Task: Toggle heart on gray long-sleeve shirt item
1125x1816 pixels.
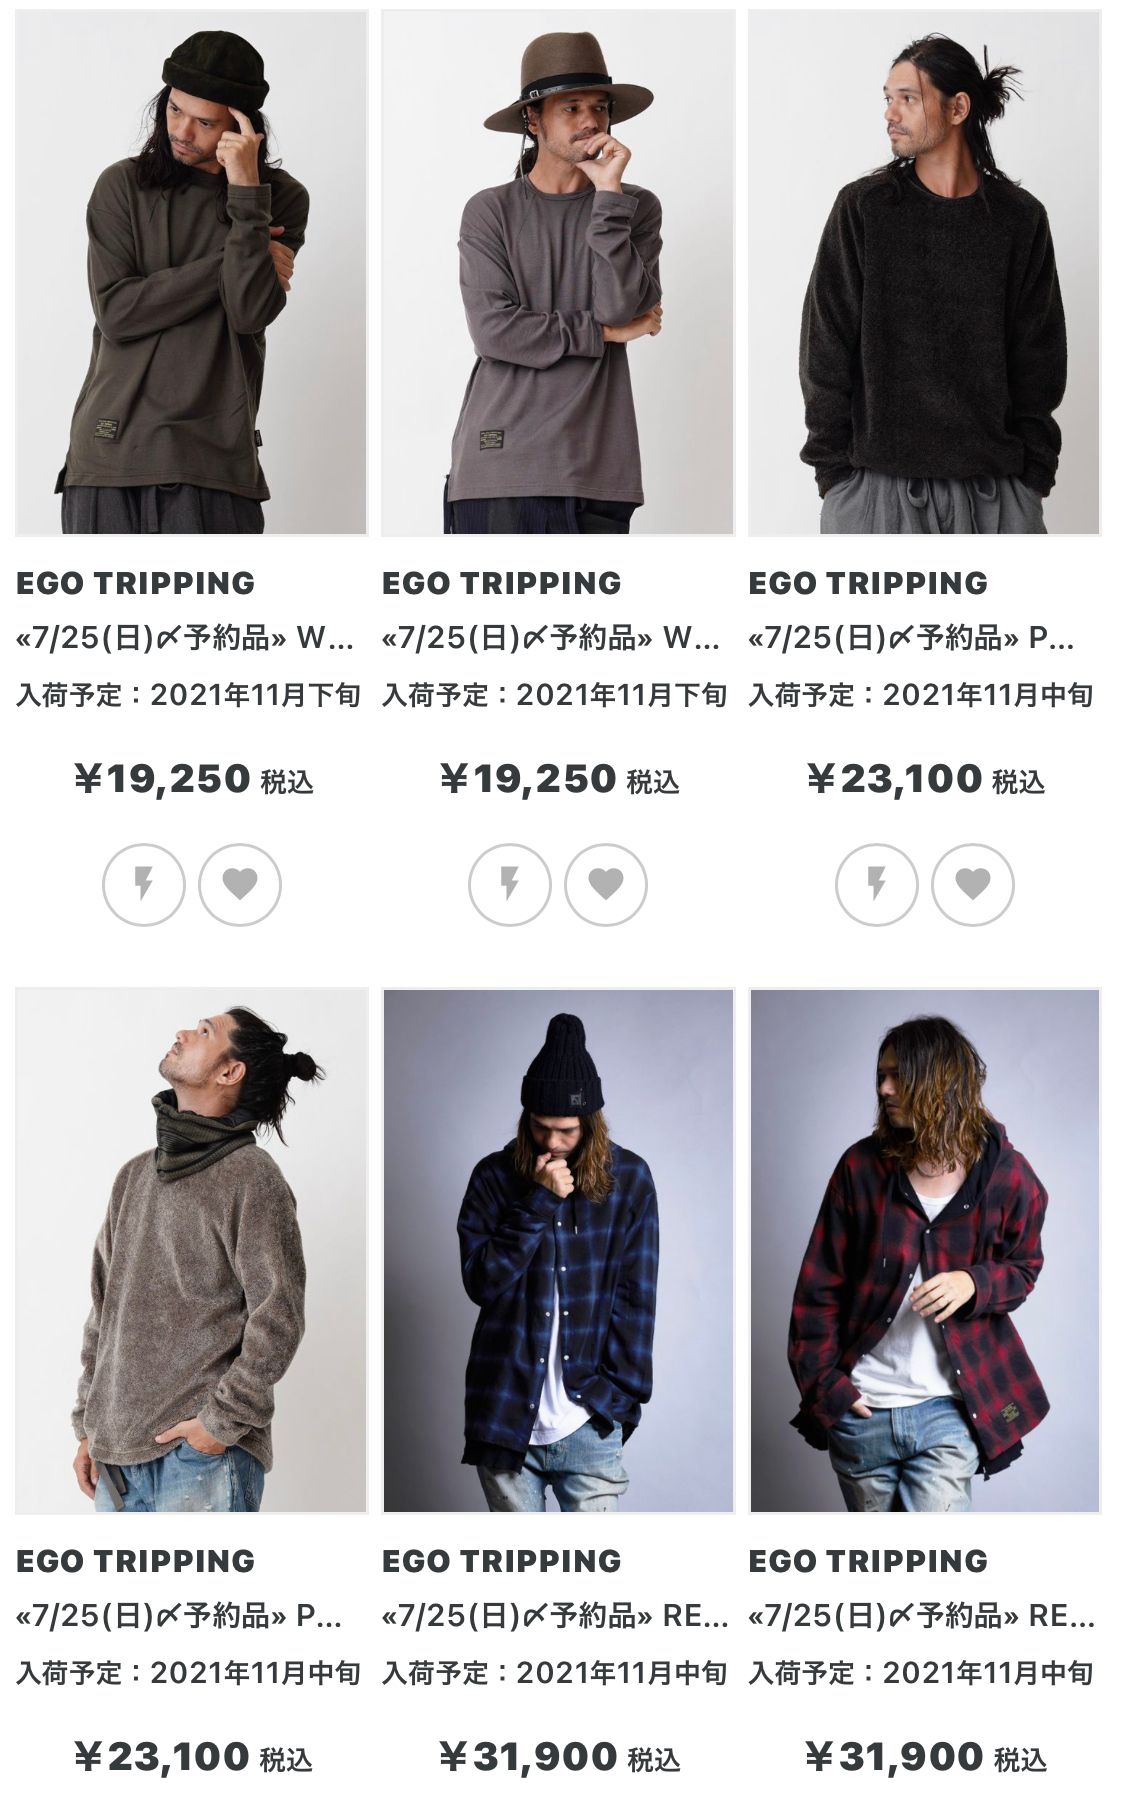Action: point(606,884)
